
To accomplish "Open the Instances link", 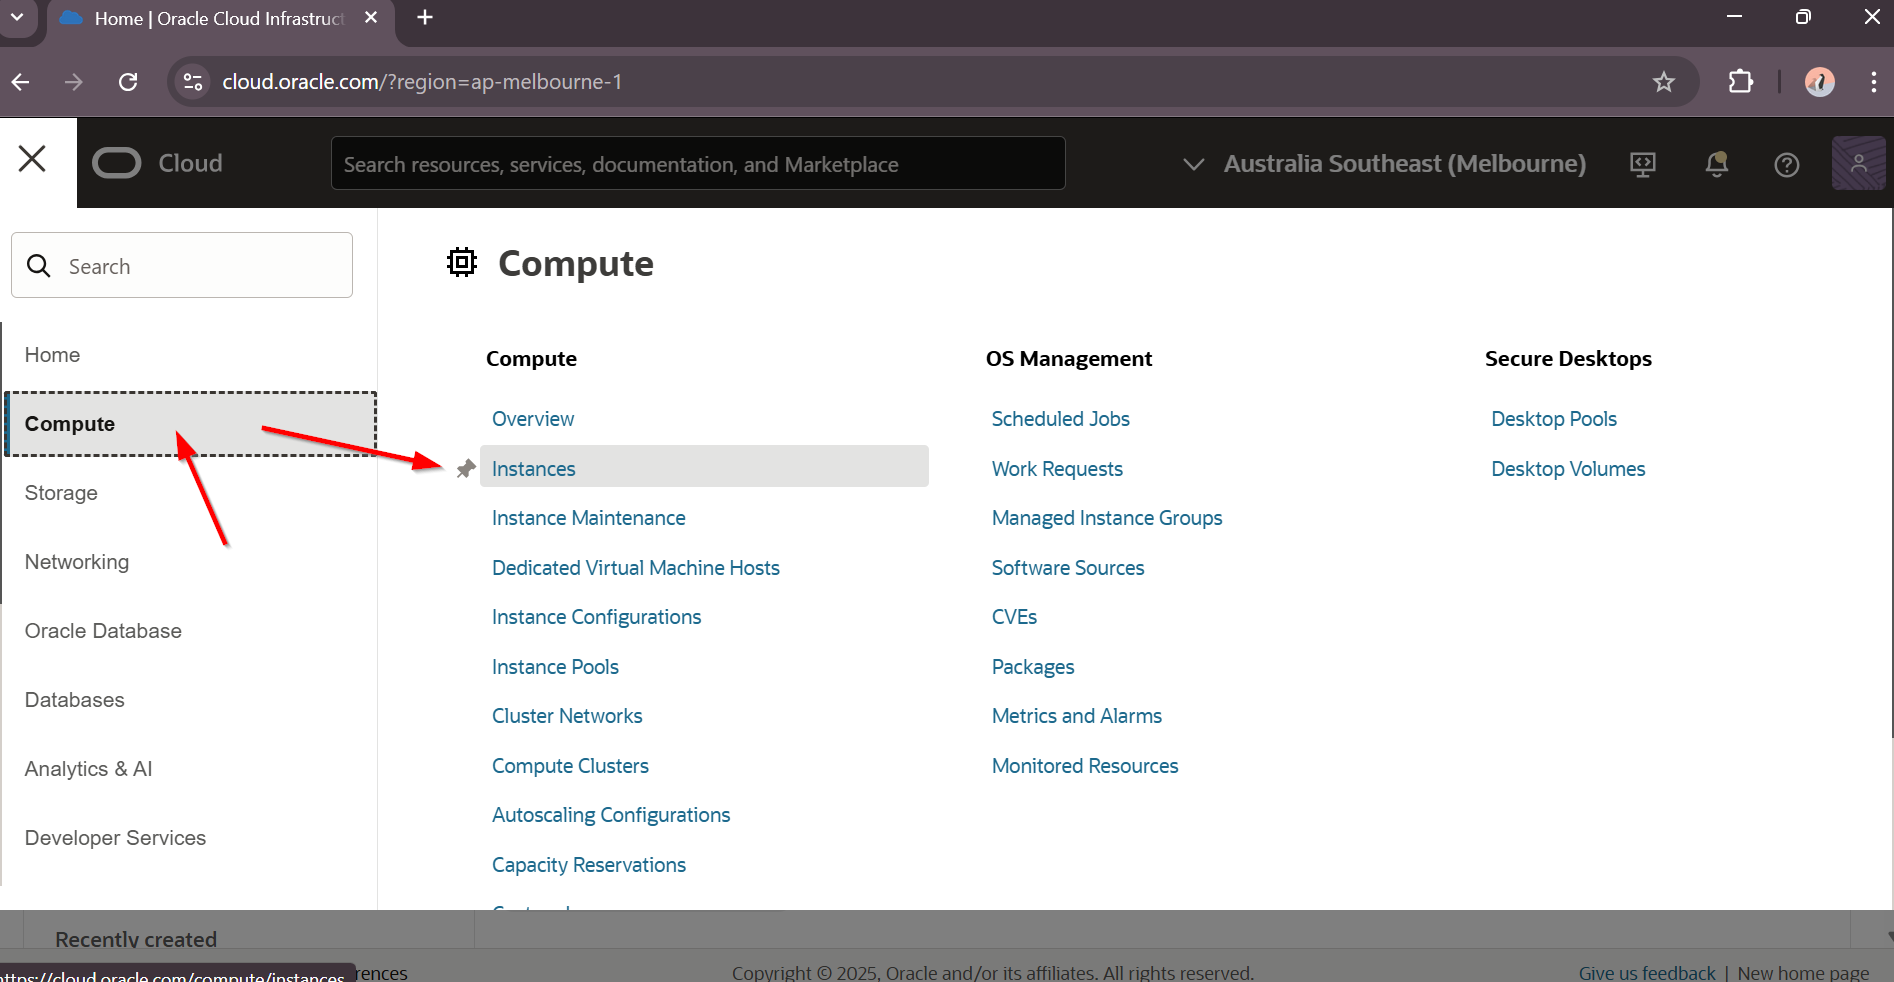I will tap(534, 469).
